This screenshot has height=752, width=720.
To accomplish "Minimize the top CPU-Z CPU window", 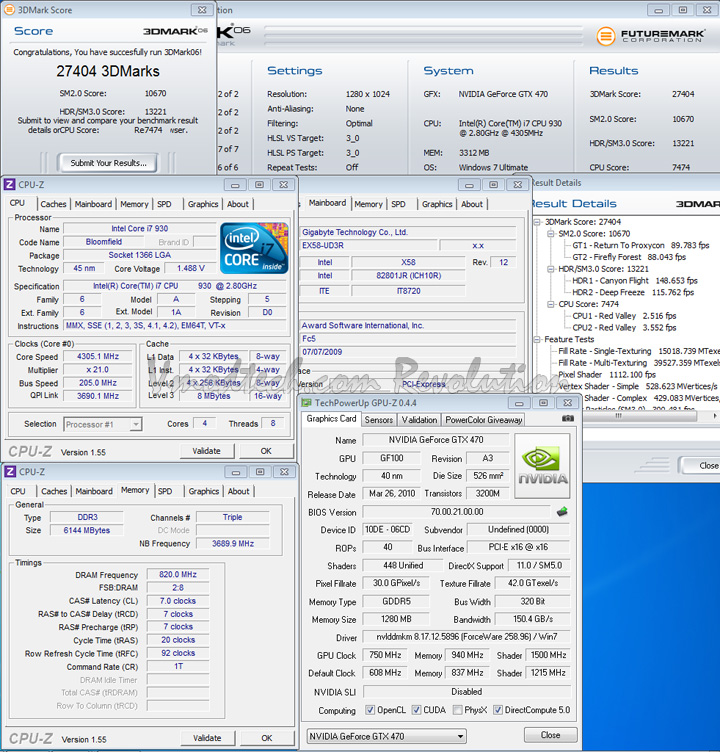I will point(235,185).
